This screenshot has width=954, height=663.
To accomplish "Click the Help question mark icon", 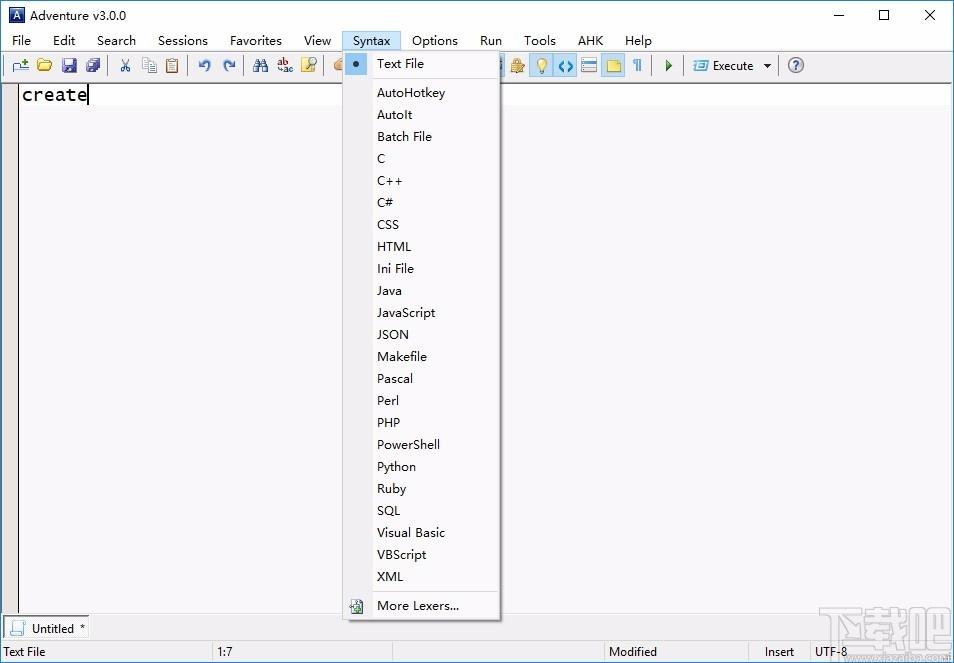I will (x=795, y=65).
